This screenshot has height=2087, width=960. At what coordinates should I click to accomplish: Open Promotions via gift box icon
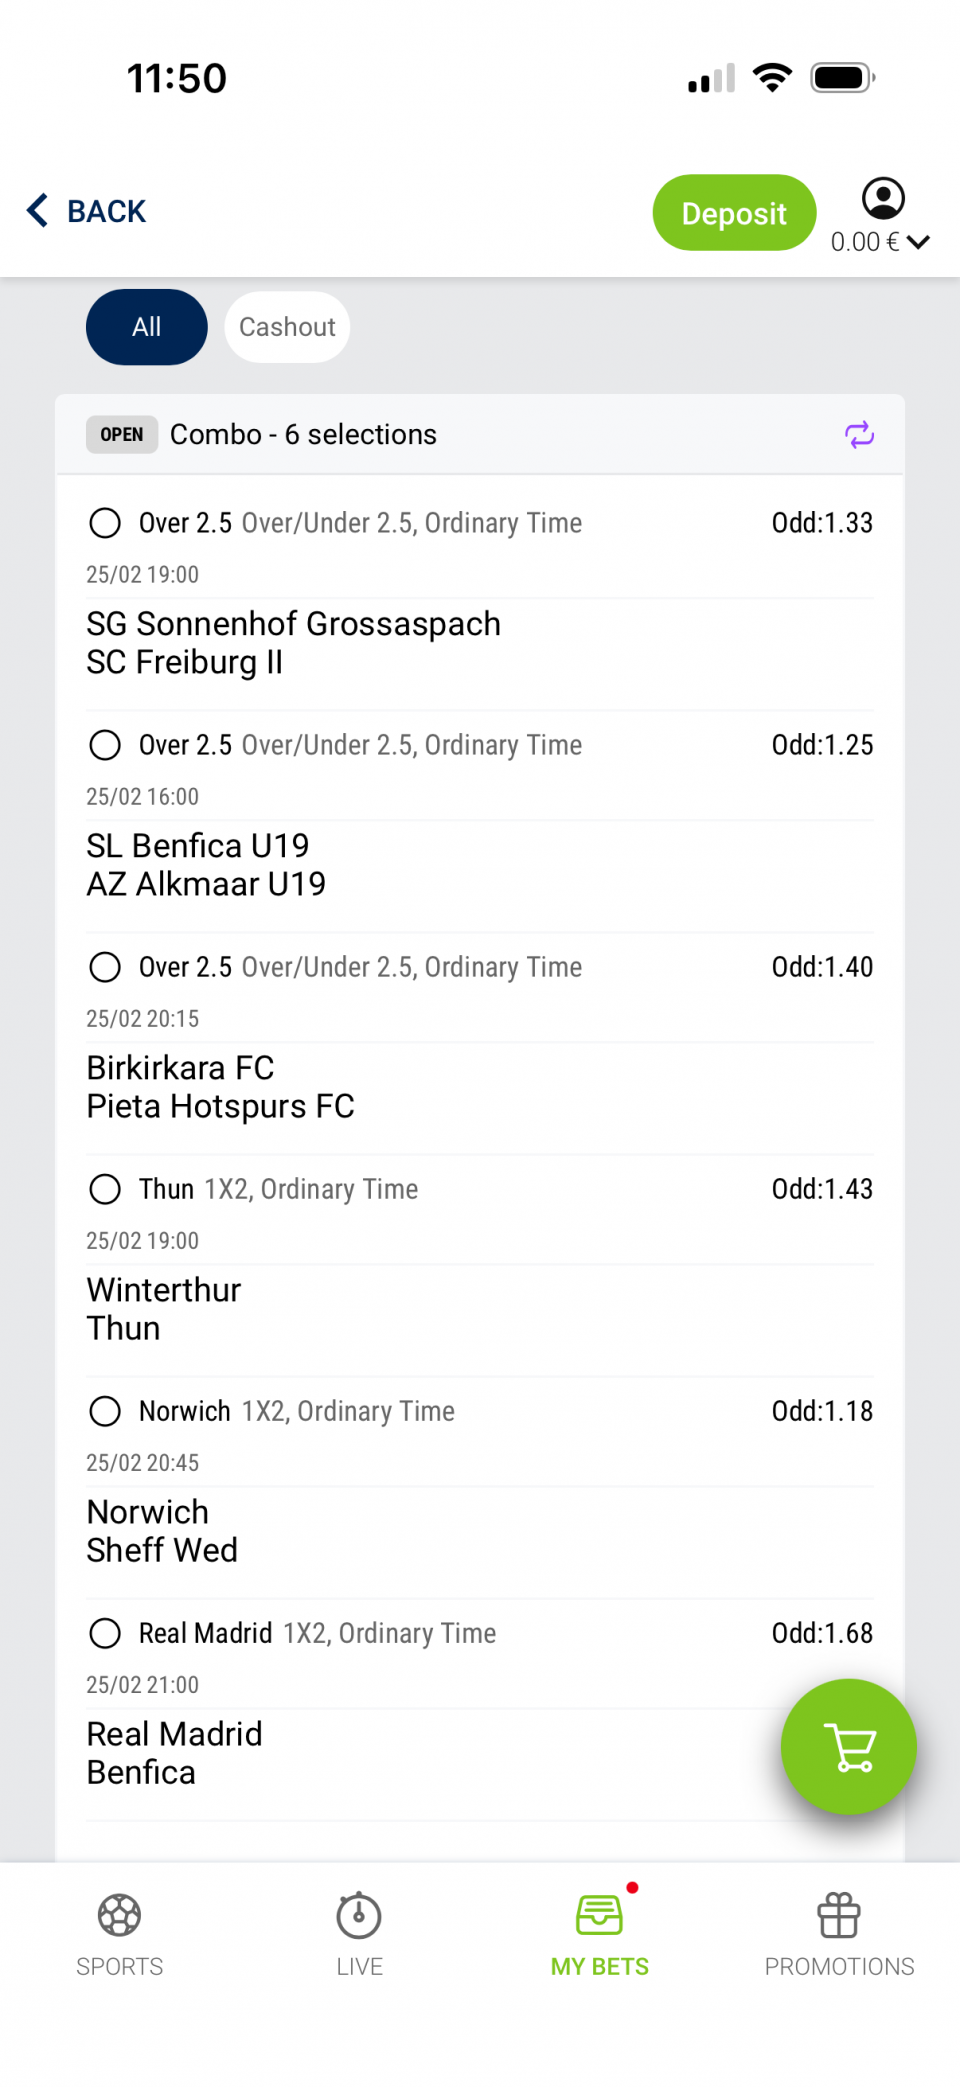[x=839, y=1916]
